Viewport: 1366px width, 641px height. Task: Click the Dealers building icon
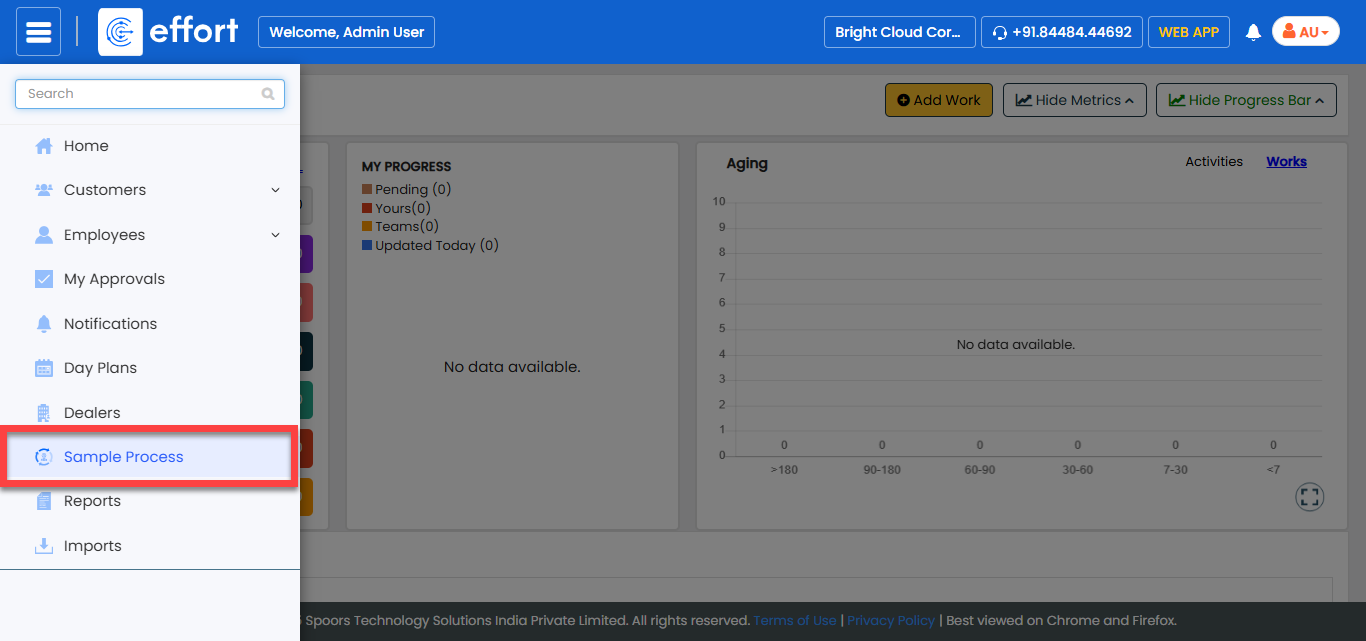tap(44, 413)
